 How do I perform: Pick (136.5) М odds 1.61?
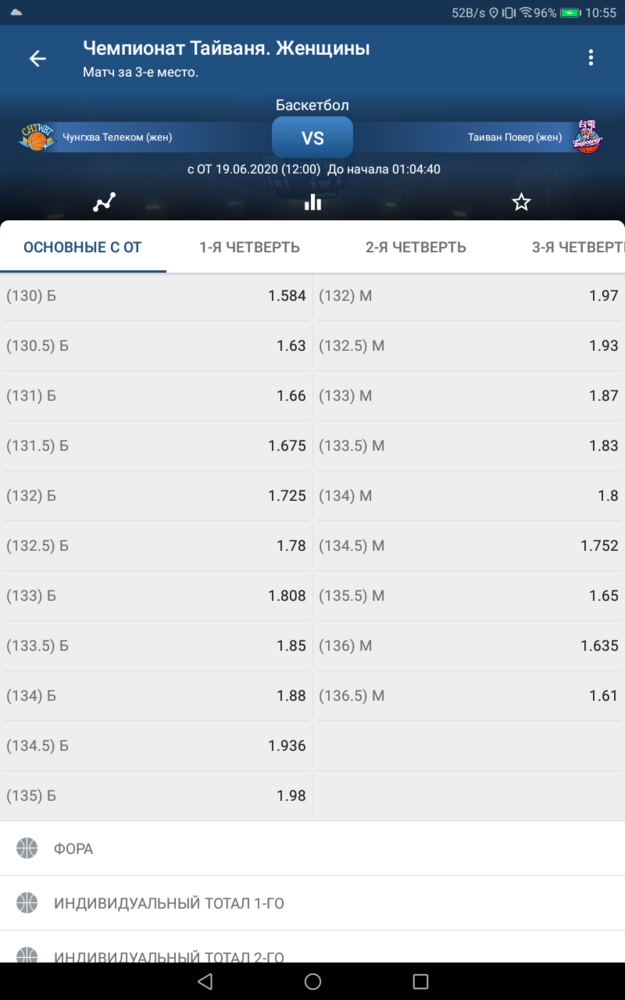(x=469, y=696)
